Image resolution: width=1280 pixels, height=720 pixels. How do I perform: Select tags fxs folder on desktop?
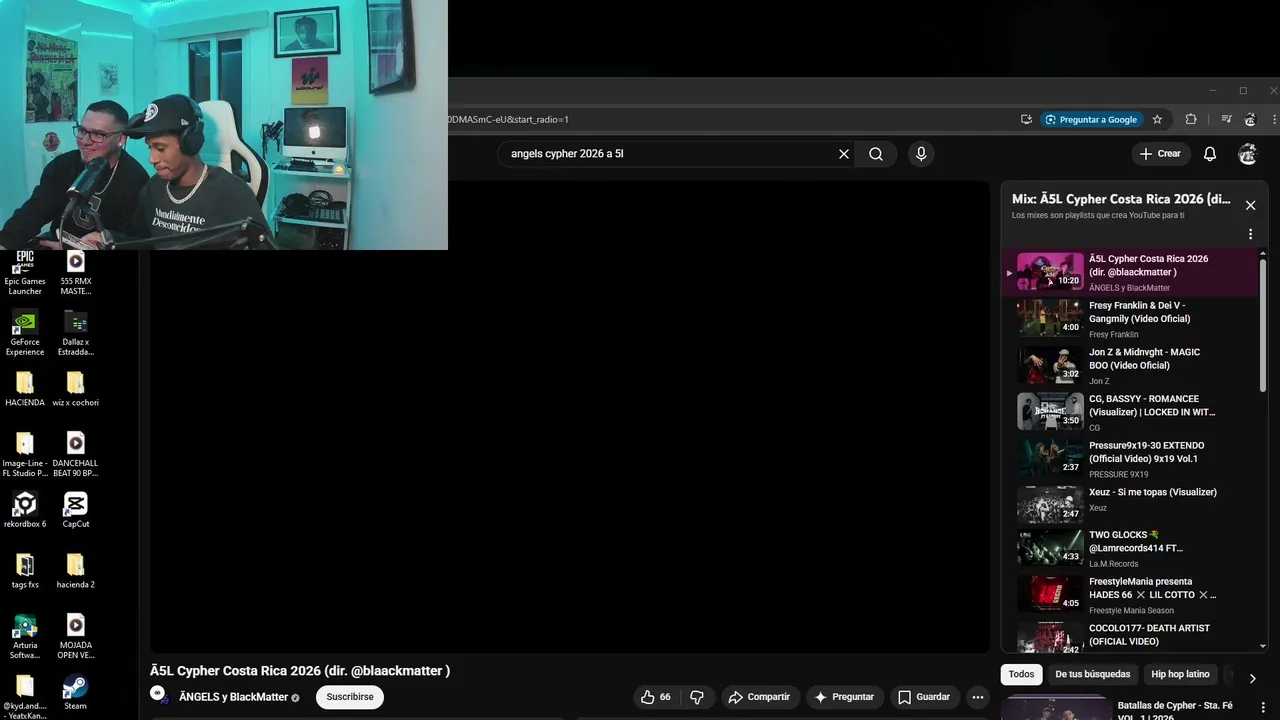point(25,571)
